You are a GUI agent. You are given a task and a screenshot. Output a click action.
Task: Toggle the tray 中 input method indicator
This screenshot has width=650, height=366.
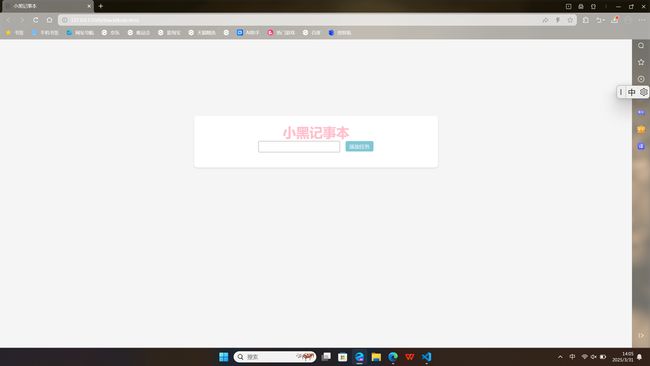point(572,357)
